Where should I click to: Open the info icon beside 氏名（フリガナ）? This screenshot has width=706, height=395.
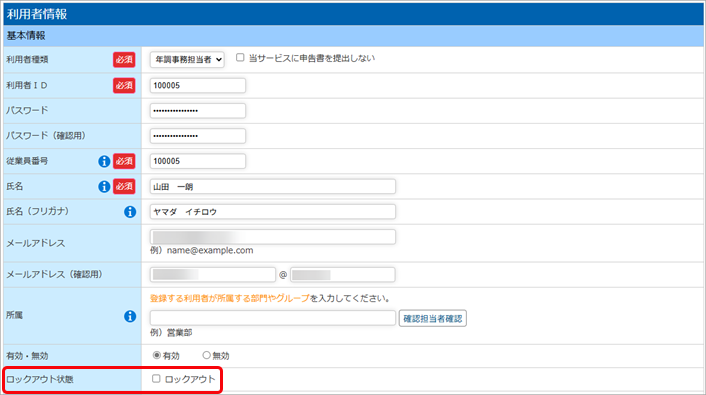(x=130, y=212)
